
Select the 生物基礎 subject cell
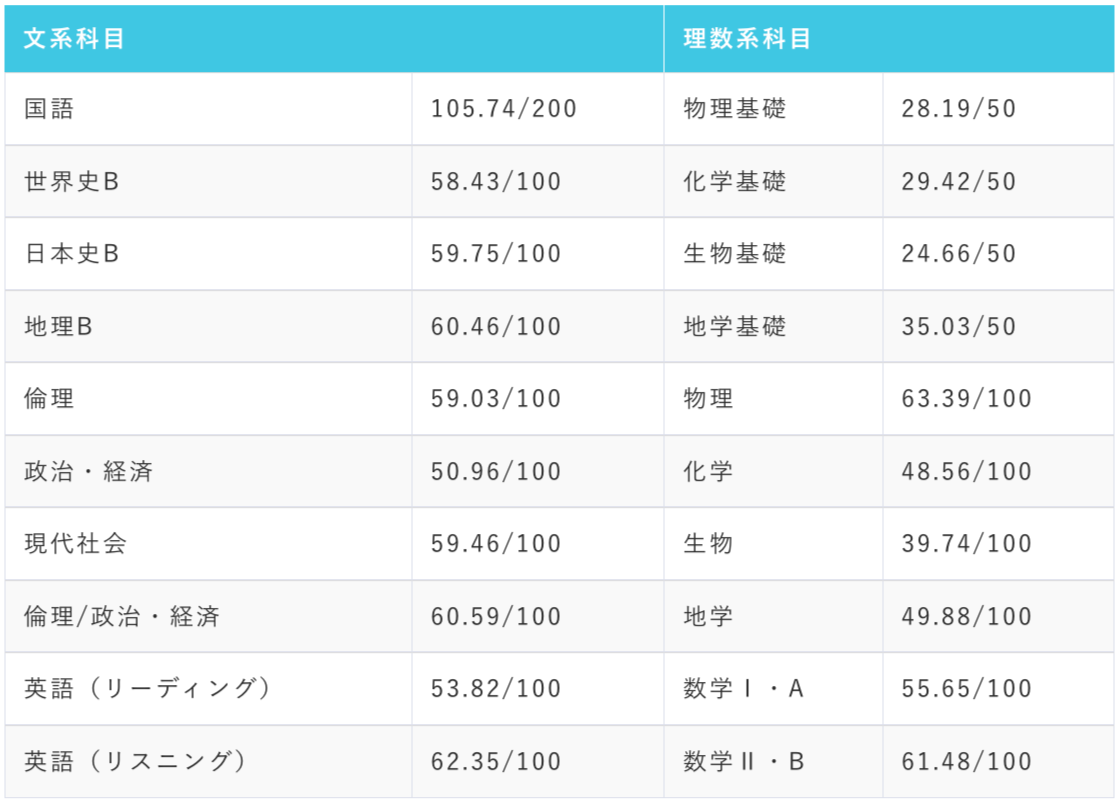[x=735, y=254]
